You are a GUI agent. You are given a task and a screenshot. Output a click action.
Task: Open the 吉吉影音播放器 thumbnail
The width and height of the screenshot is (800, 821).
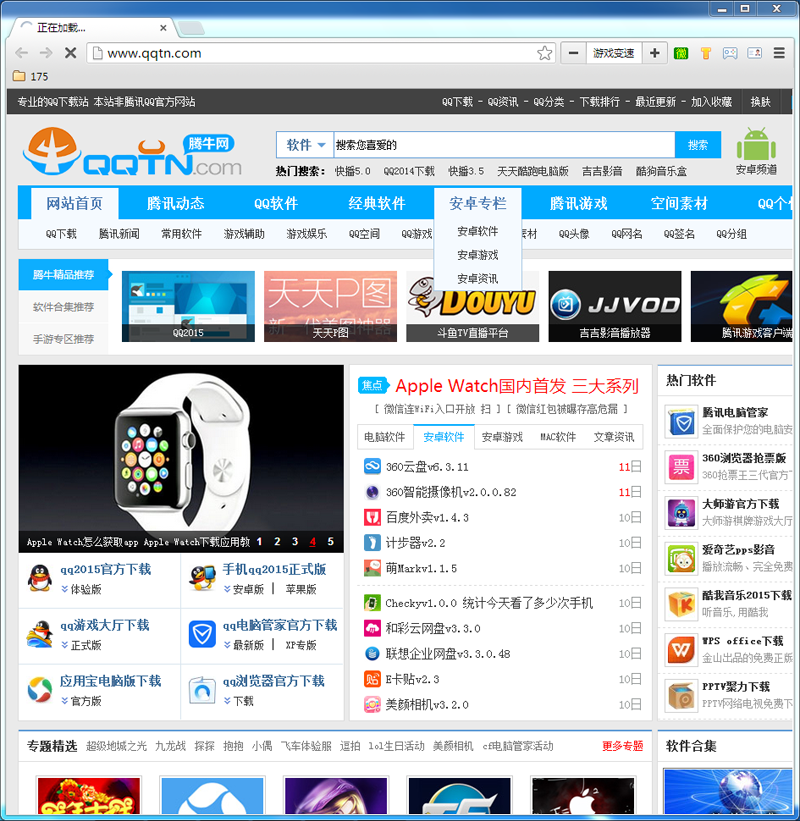(x=615, y=306)
